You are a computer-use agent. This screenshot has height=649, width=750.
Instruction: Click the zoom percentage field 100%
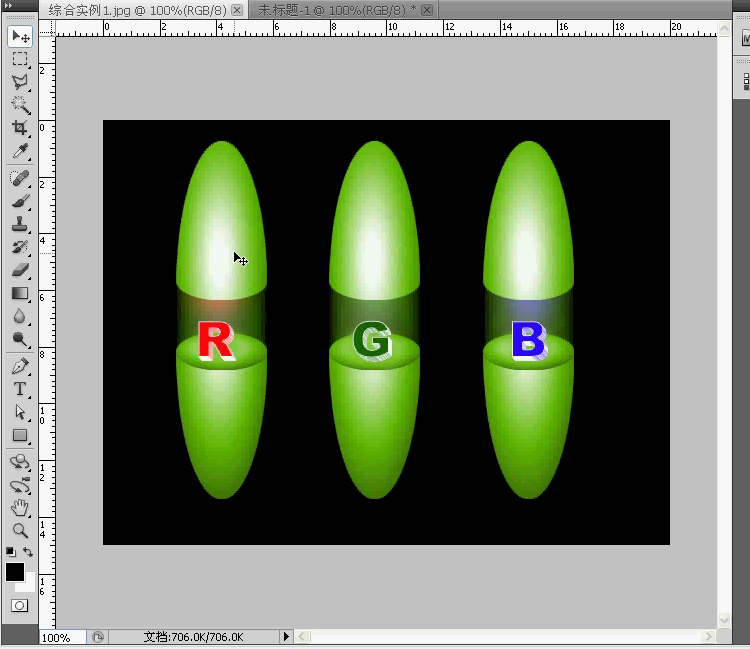pos(63,638)
